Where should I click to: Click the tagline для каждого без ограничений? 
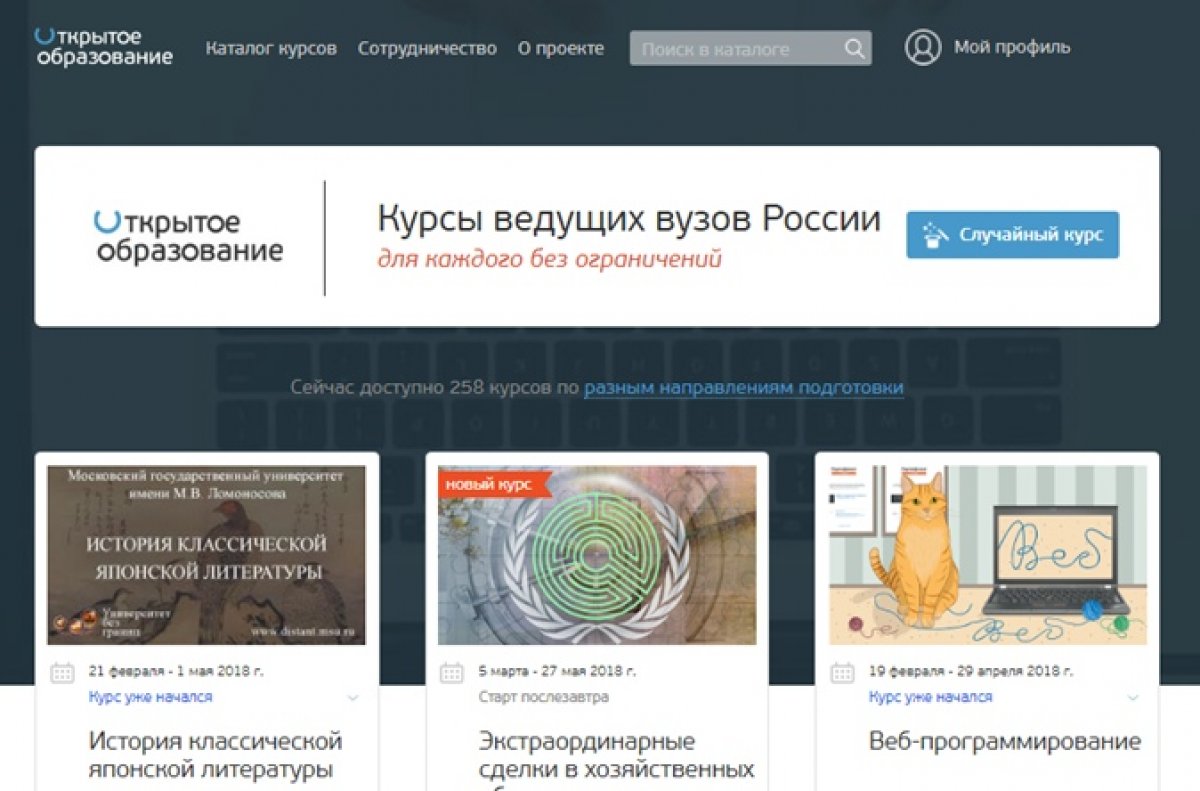[x=549, y=260]
